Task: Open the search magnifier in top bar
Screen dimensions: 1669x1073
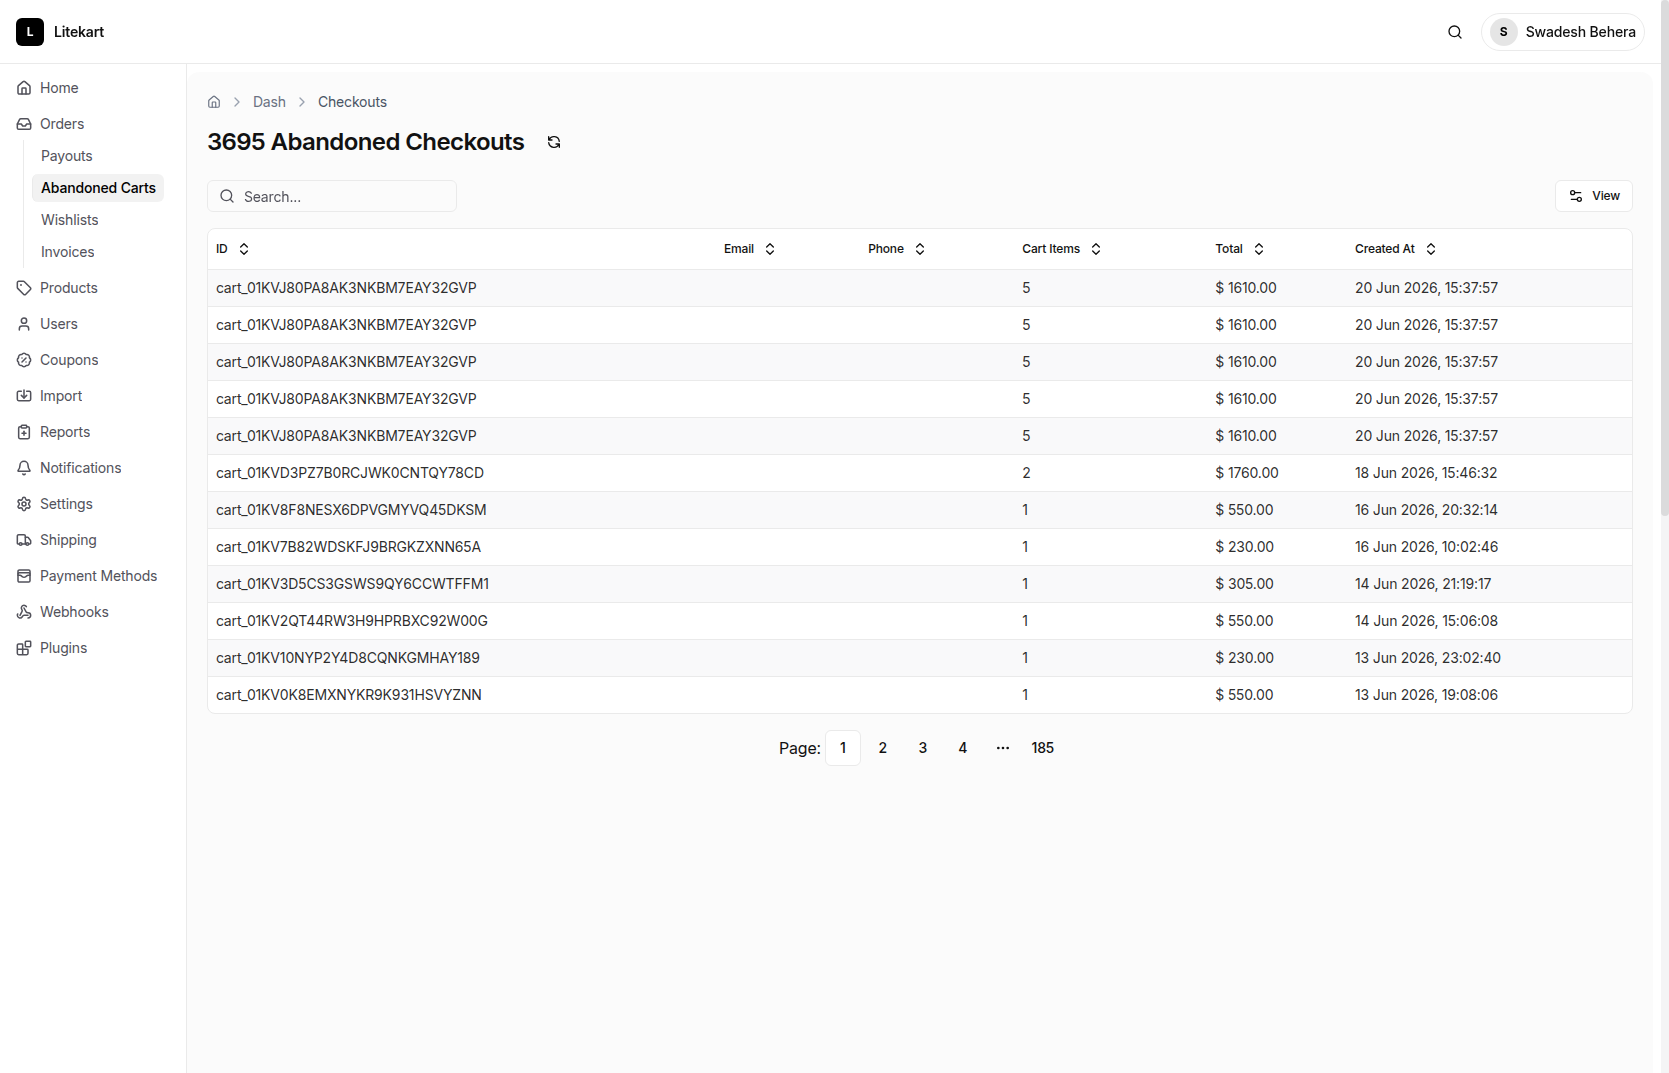Action: click(1455, 32)
